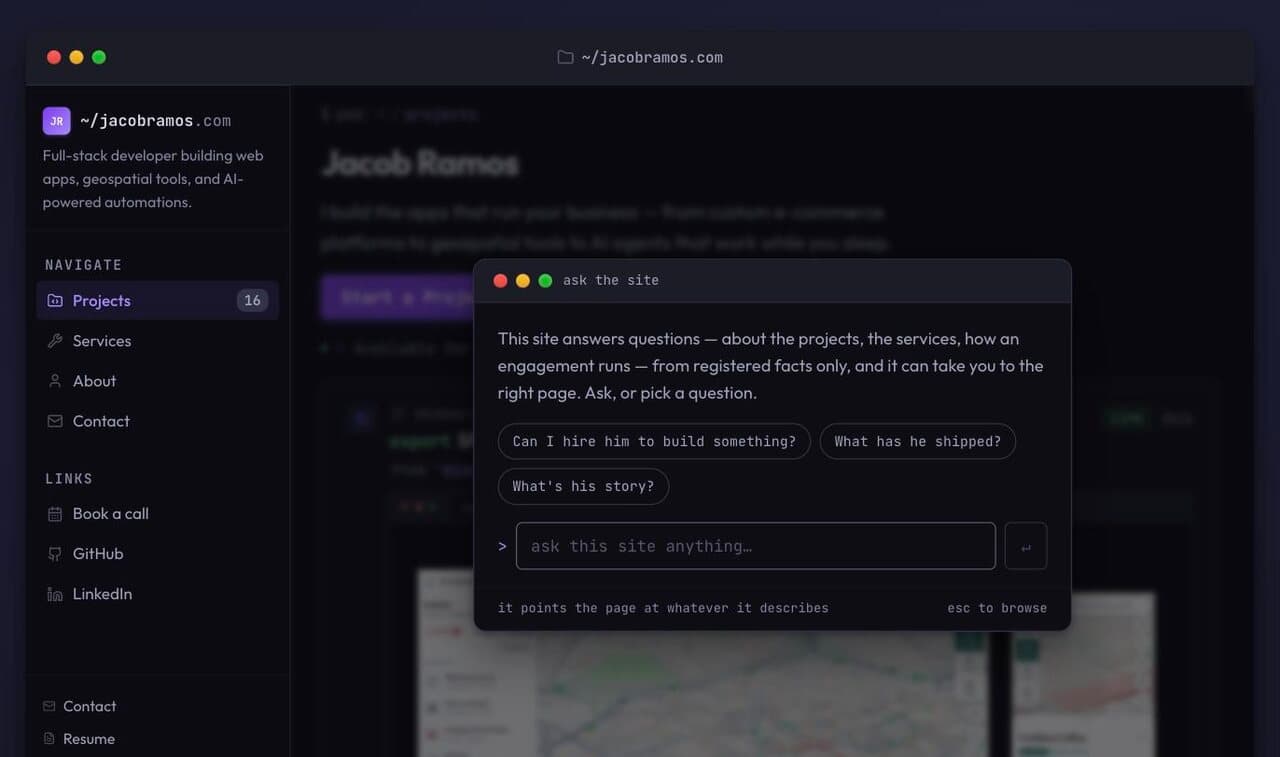1280x757 pixels.
Task: Pick the 'What's his story?' question
Action: click(x=583, y=486)
